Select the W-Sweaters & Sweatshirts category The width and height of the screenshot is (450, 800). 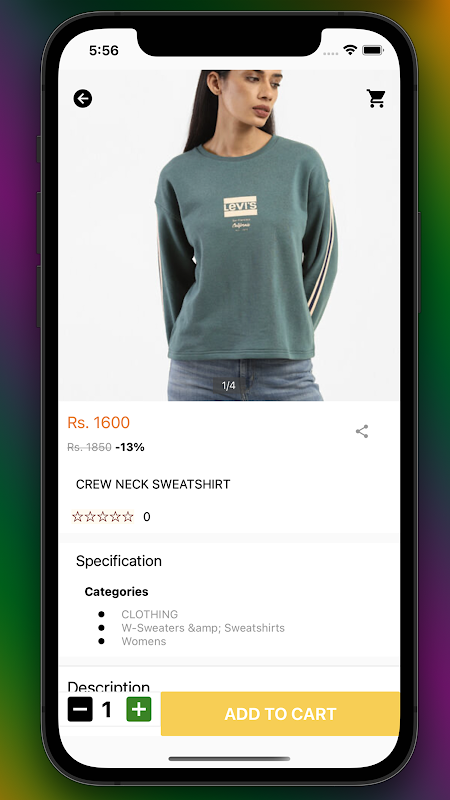click(x=203, y=628)
